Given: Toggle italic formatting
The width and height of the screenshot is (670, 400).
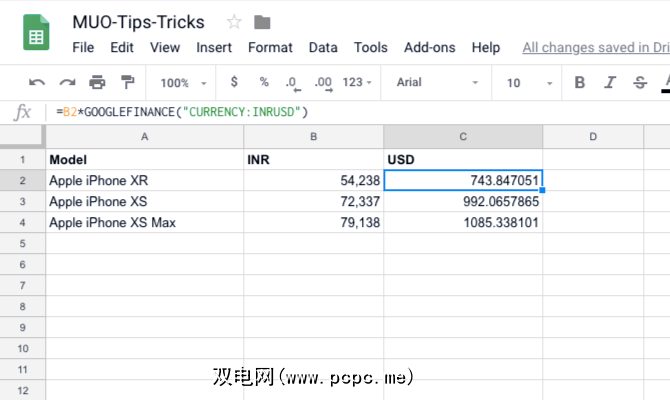Looking at the screenshot, I should [x=610, y=83].
